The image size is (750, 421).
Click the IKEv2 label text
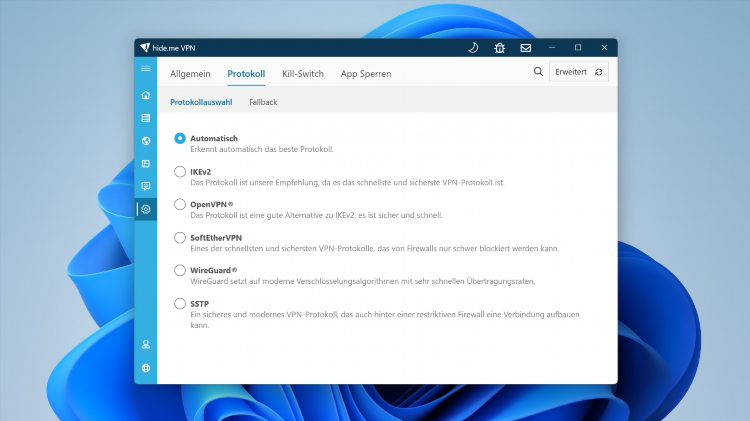200,172
